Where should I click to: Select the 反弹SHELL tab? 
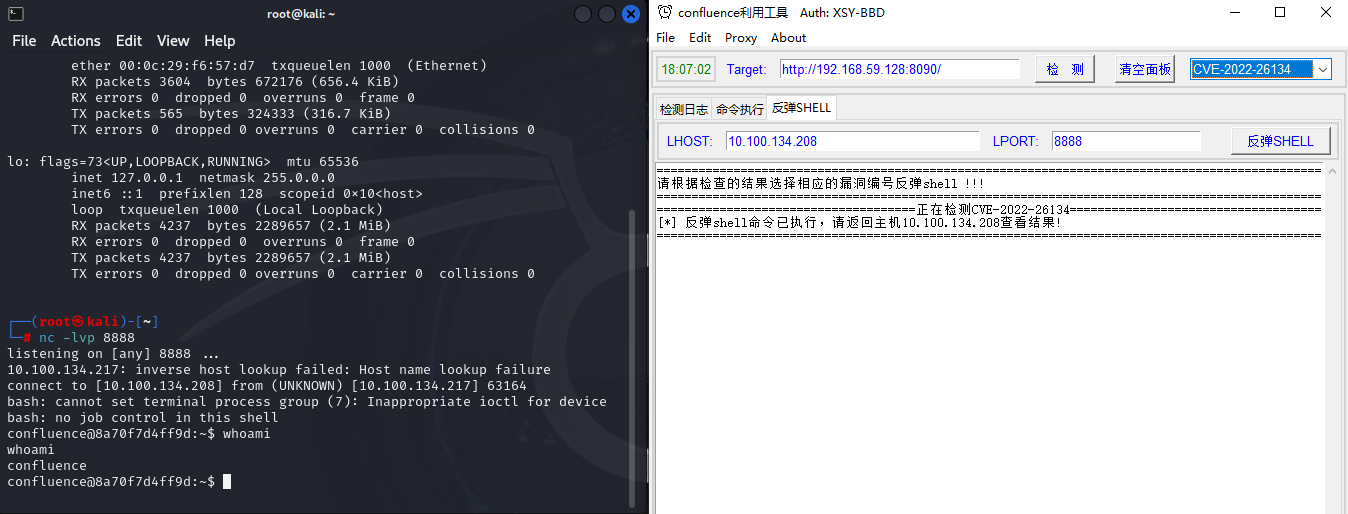[801, 108]
